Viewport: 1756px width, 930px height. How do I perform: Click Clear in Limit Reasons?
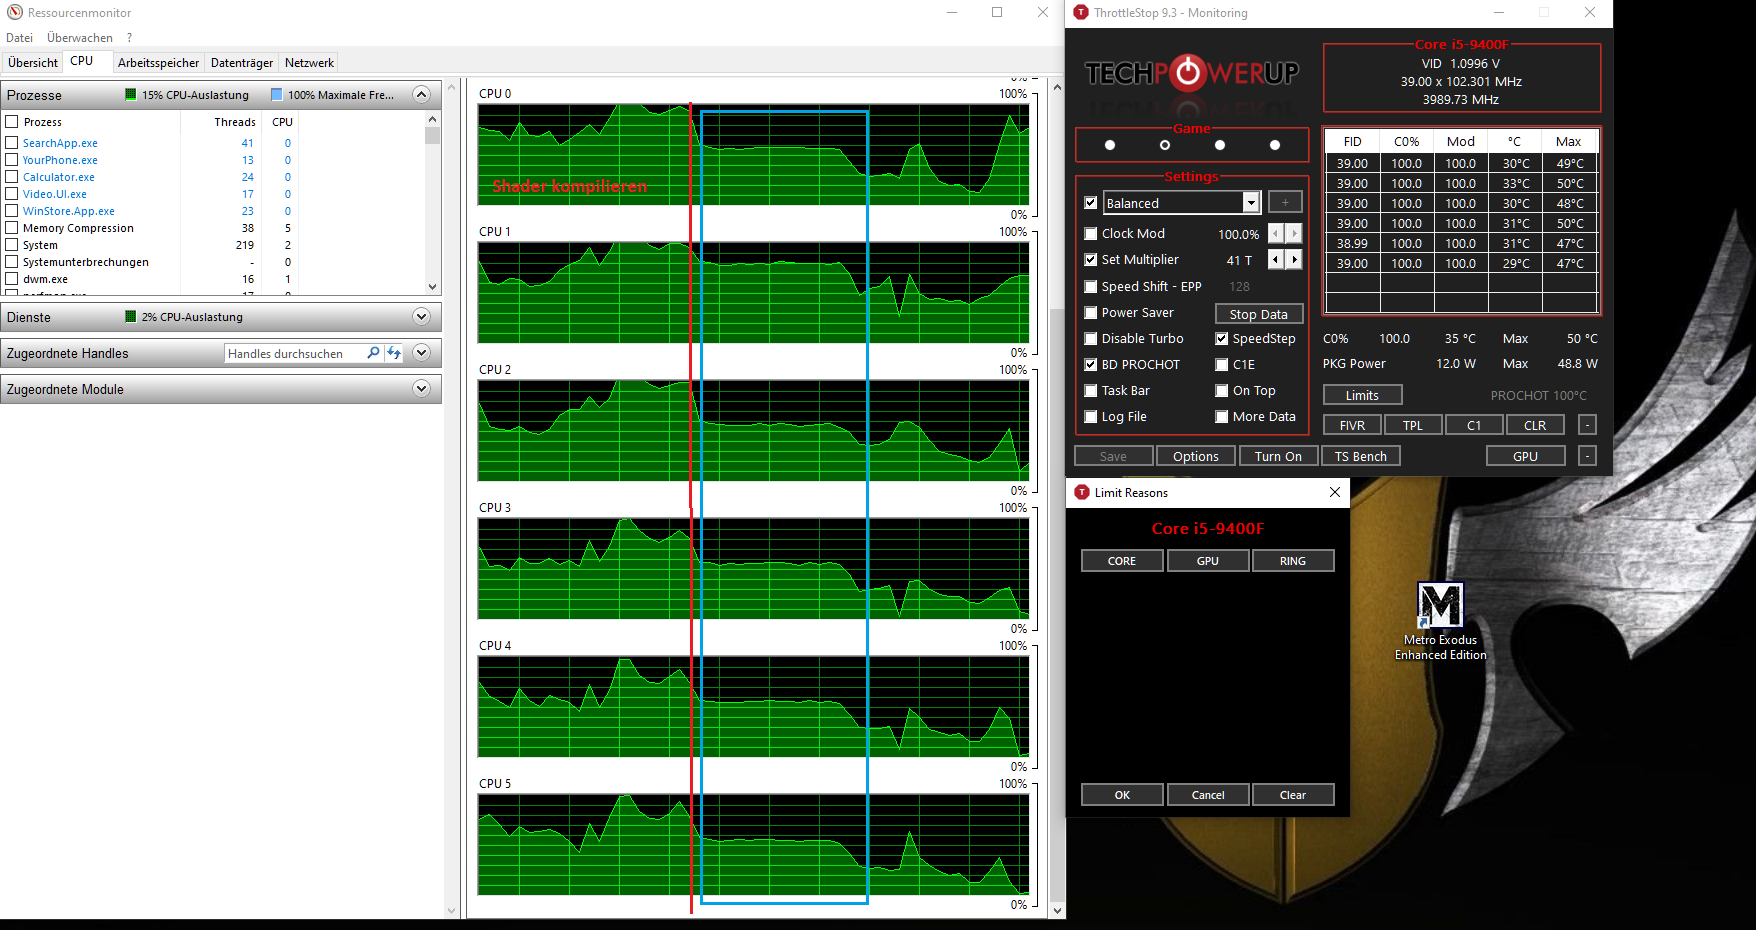click(1292, 795)
